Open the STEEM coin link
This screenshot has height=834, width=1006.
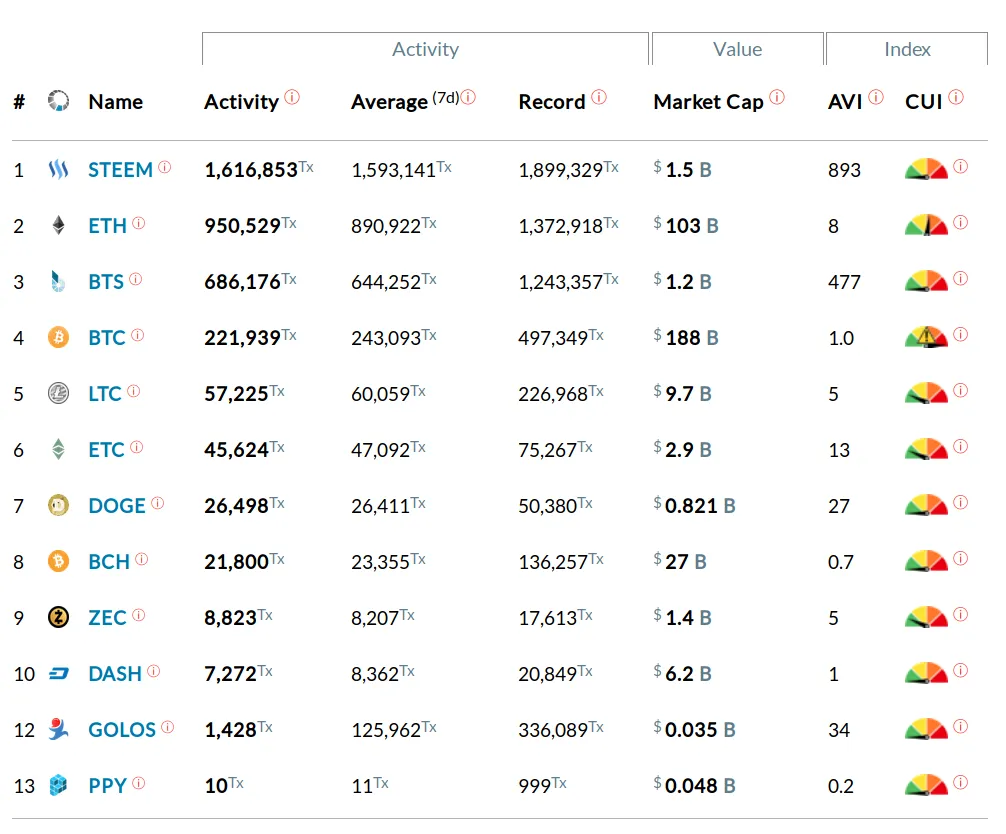tap(120, 170)
